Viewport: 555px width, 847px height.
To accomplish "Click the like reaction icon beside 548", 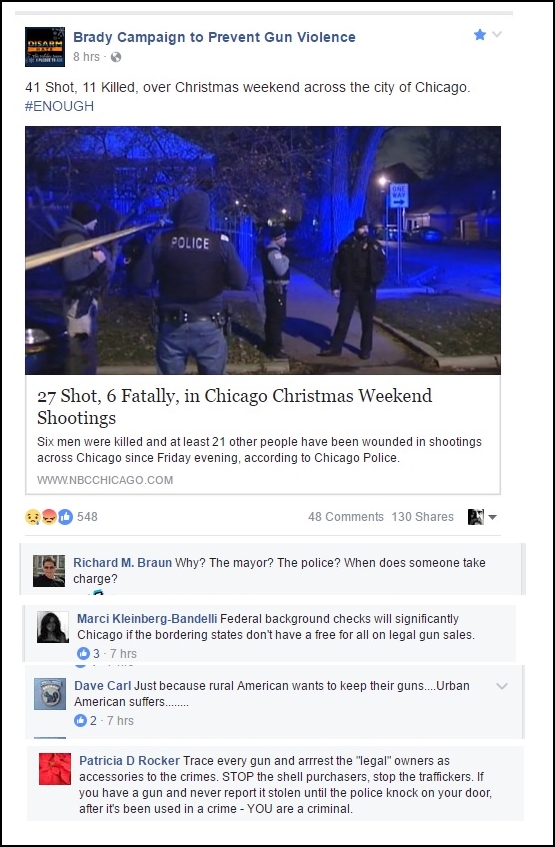I will click(65, 517).
